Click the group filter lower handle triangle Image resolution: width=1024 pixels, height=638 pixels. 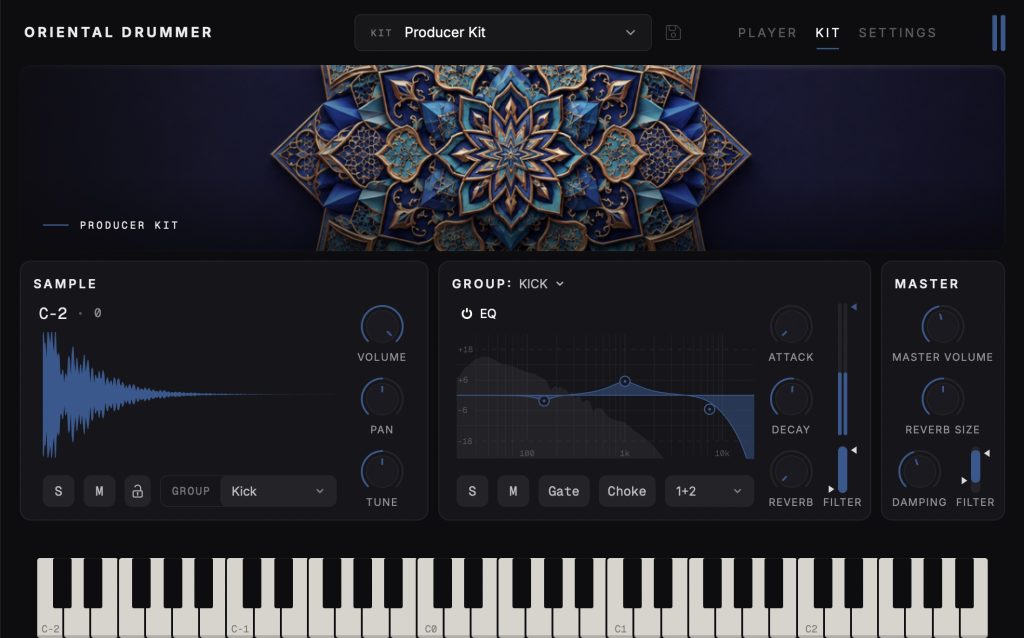831,488
